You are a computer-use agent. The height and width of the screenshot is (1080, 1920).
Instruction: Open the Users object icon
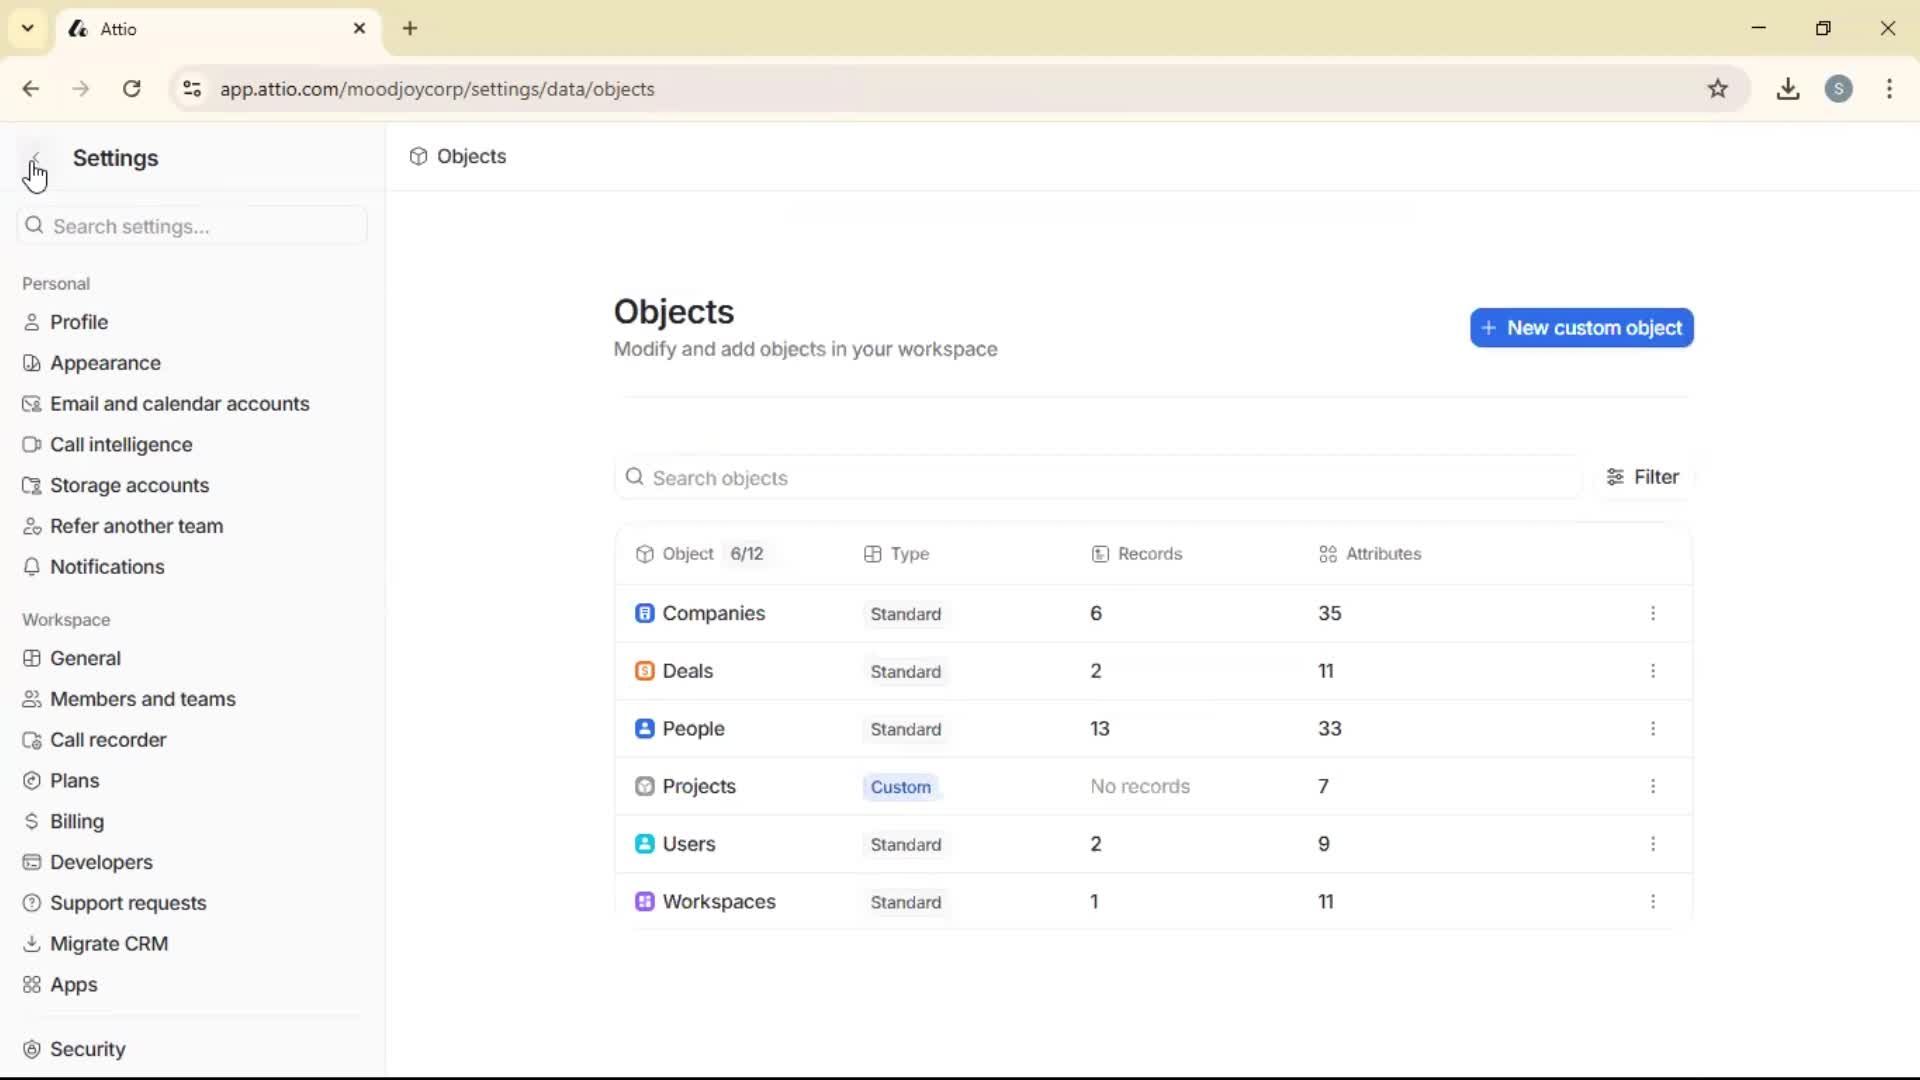(x=645, y=844)
